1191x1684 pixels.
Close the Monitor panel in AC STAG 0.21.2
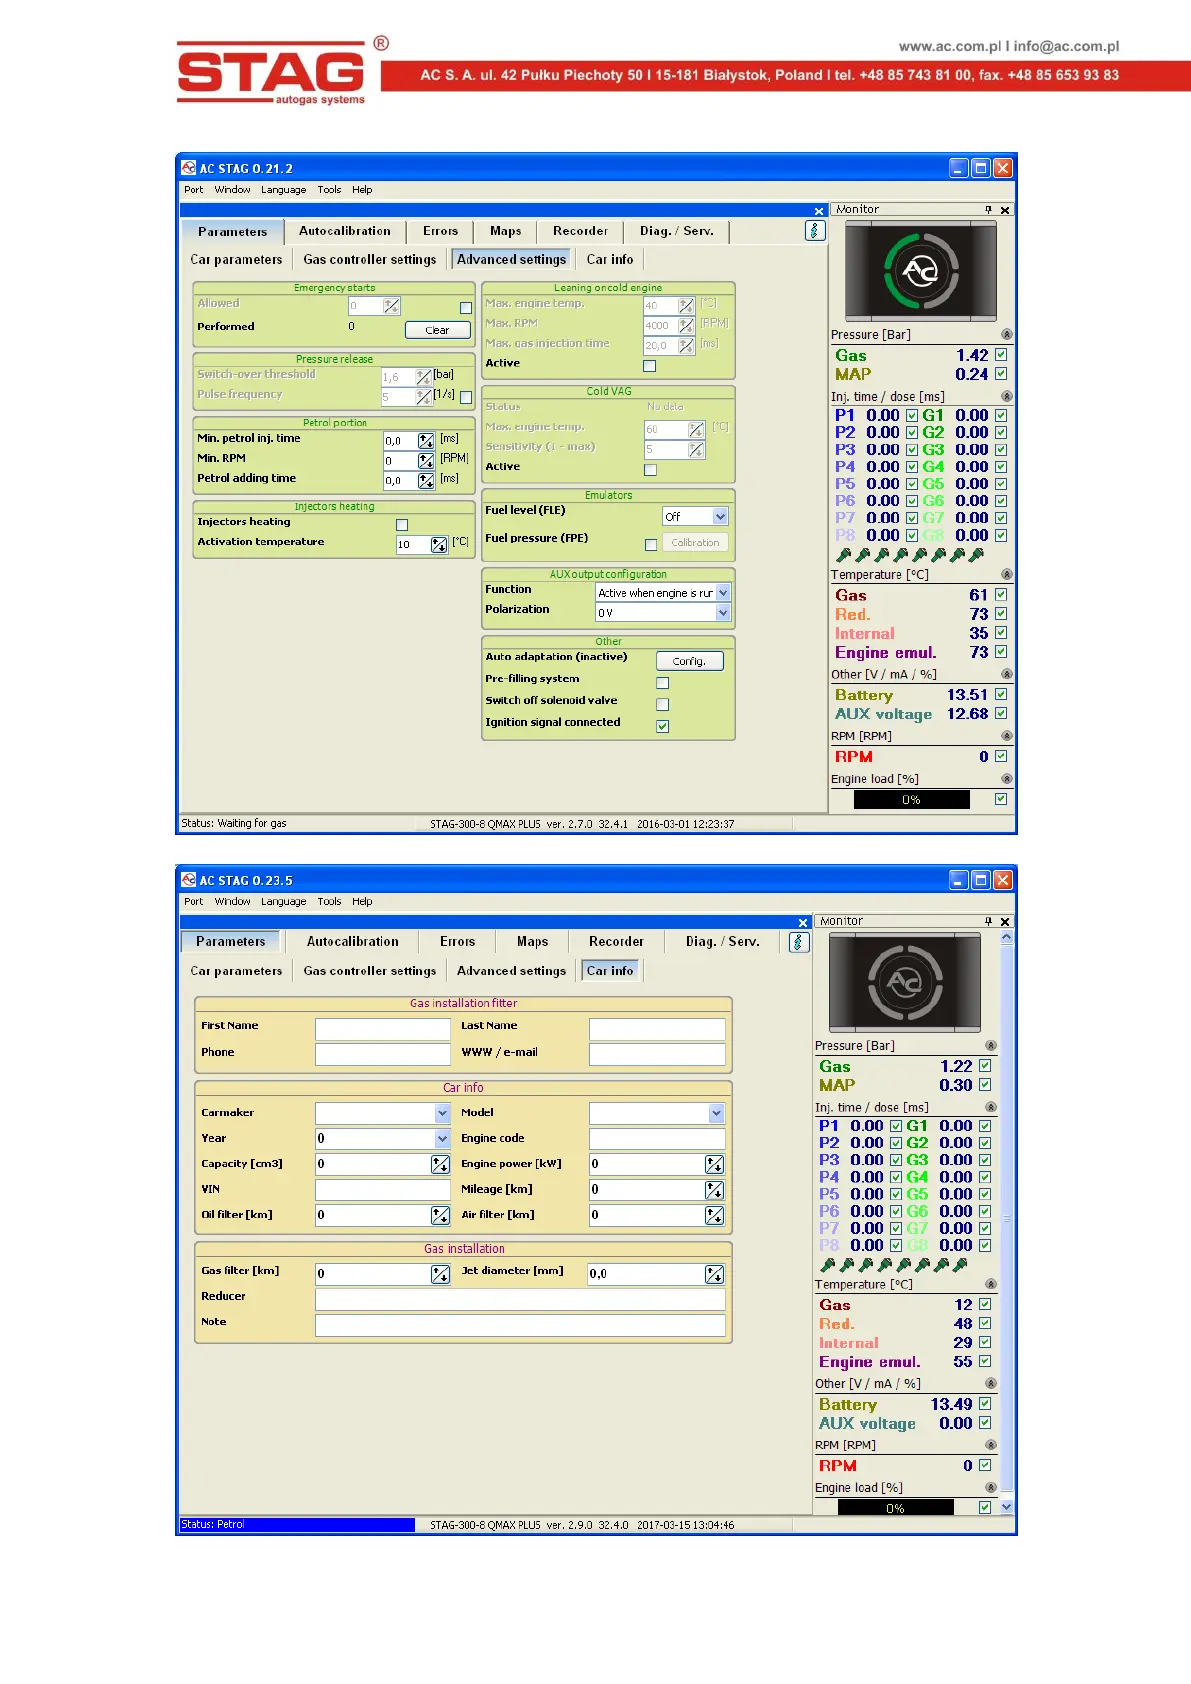point(1005,210)
